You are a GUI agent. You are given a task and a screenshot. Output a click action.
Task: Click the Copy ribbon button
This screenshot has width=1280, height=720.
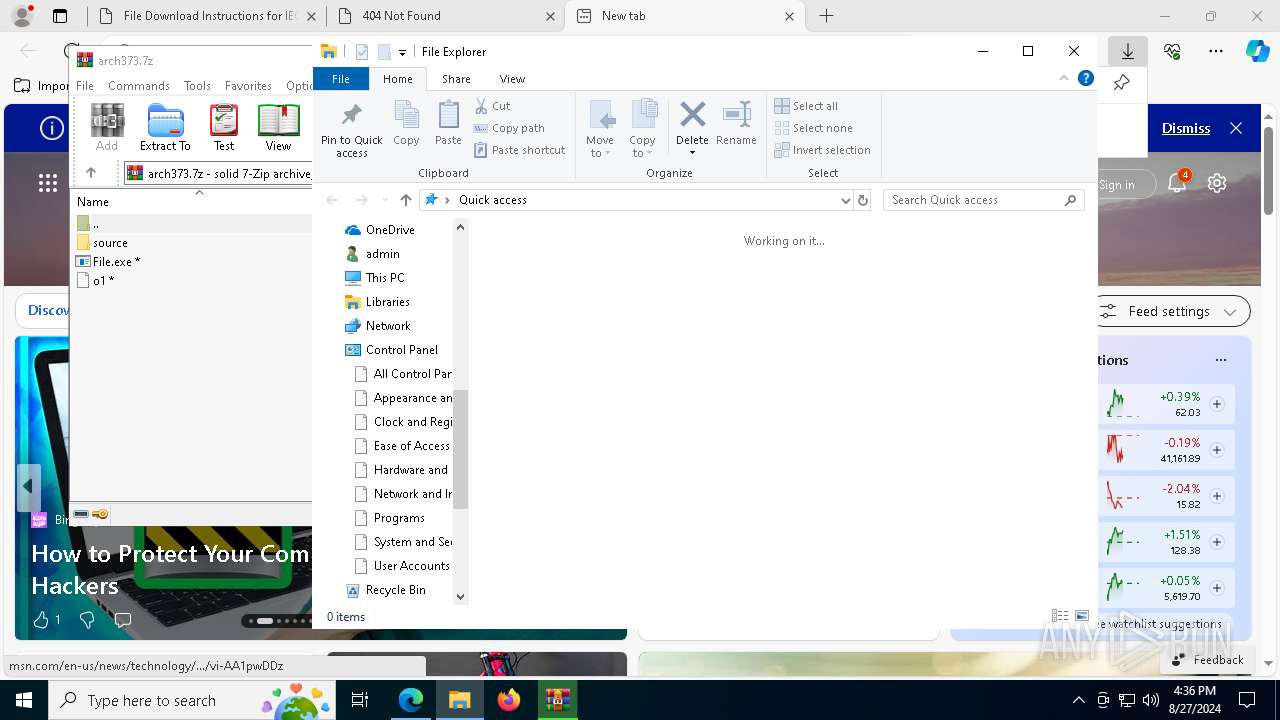pos(406,123)
